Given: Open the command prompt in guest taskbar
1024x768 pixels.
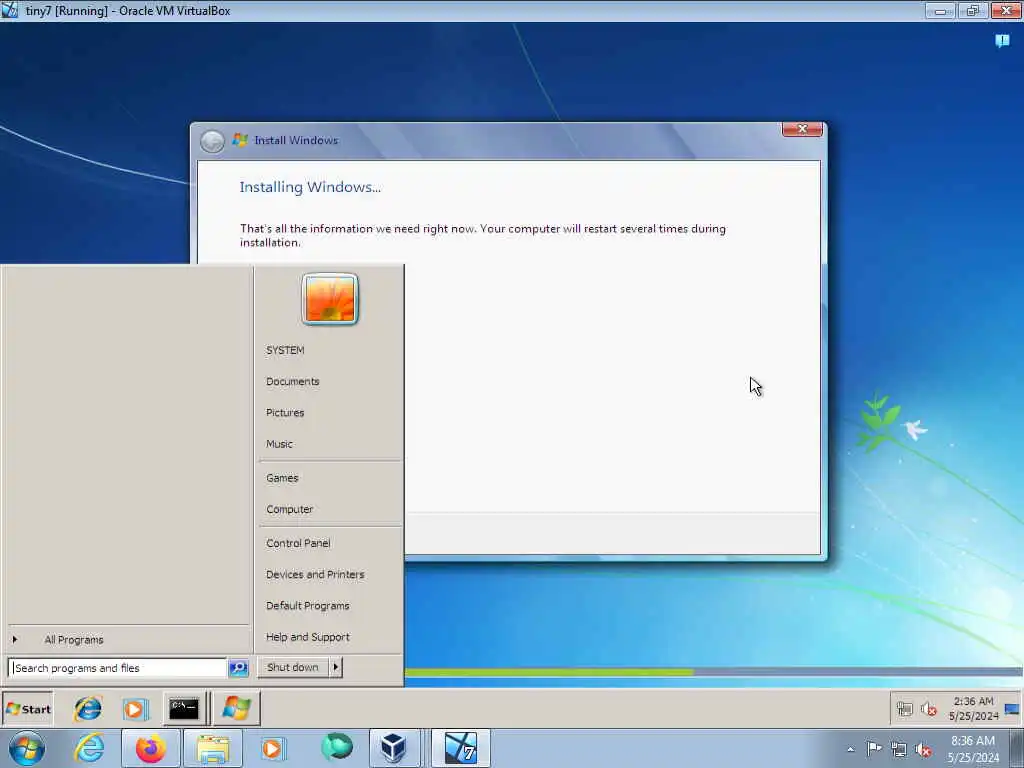Looking at the screenshot, I should coord(184,709).
